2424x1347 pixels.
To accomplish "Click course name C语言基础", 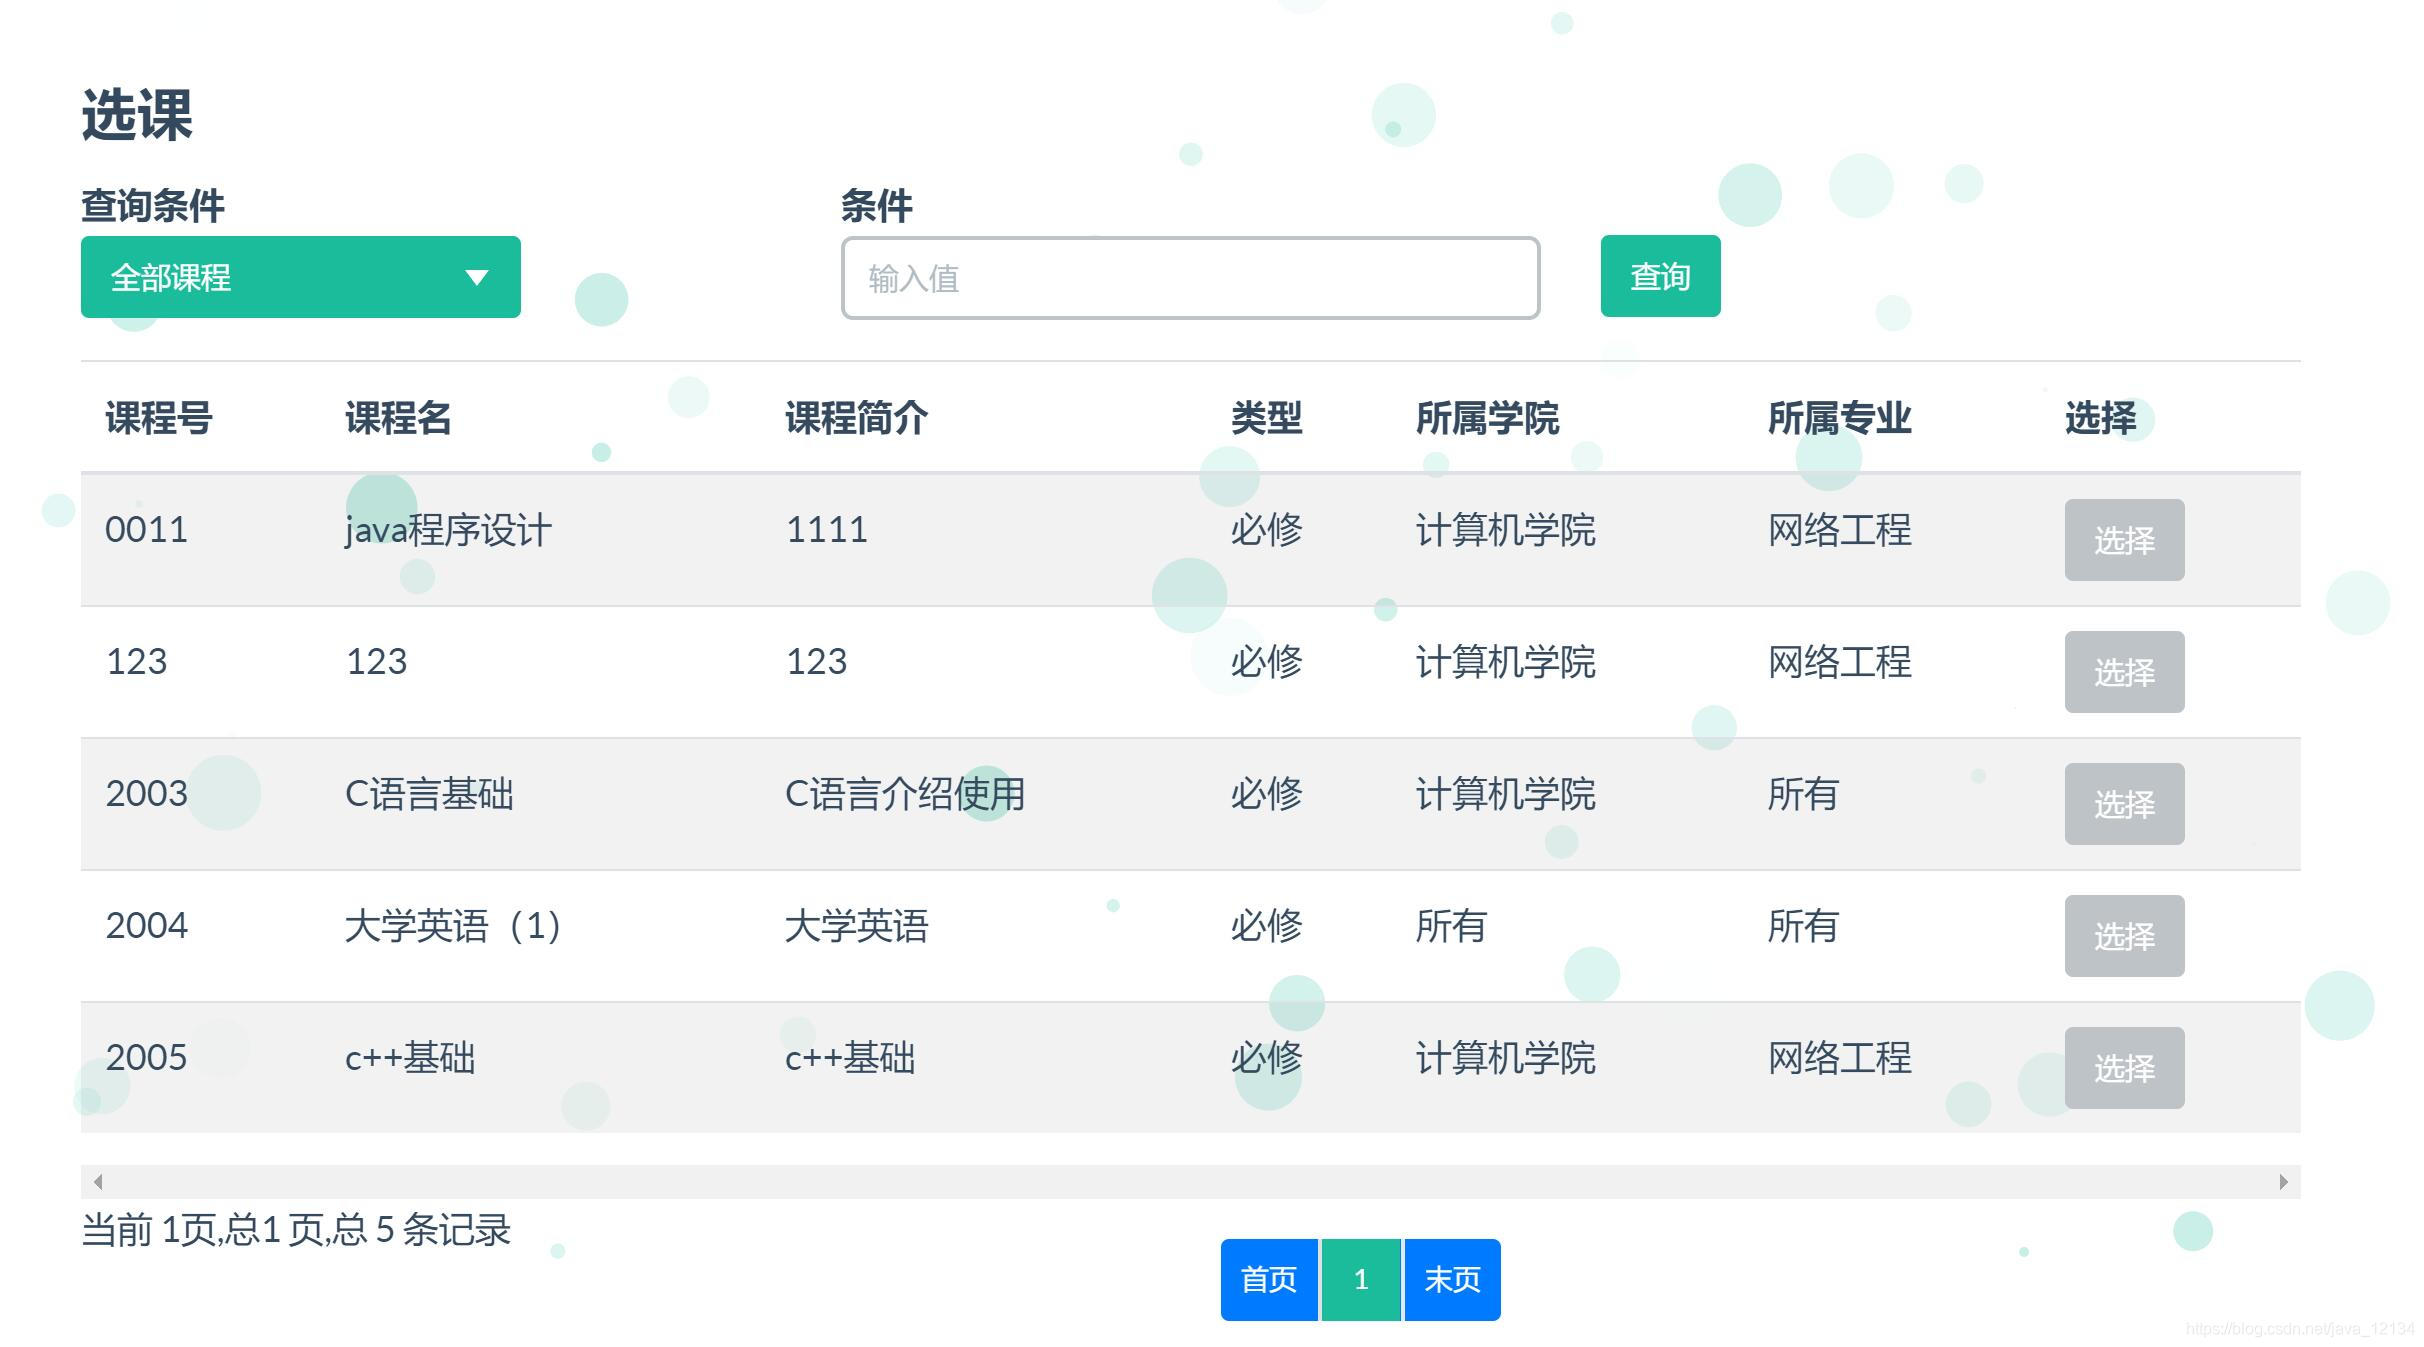I will coord(429,794).
